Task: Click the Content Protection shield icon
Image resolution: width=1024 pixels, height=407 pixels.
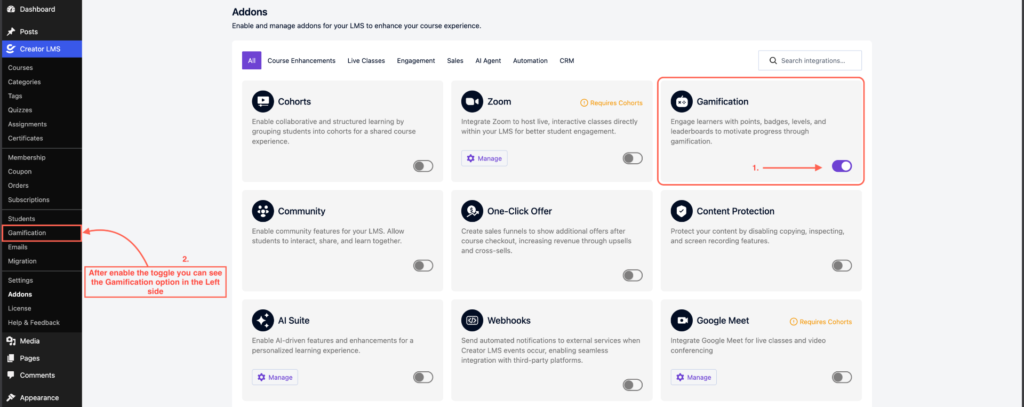Action: [681, 211]
